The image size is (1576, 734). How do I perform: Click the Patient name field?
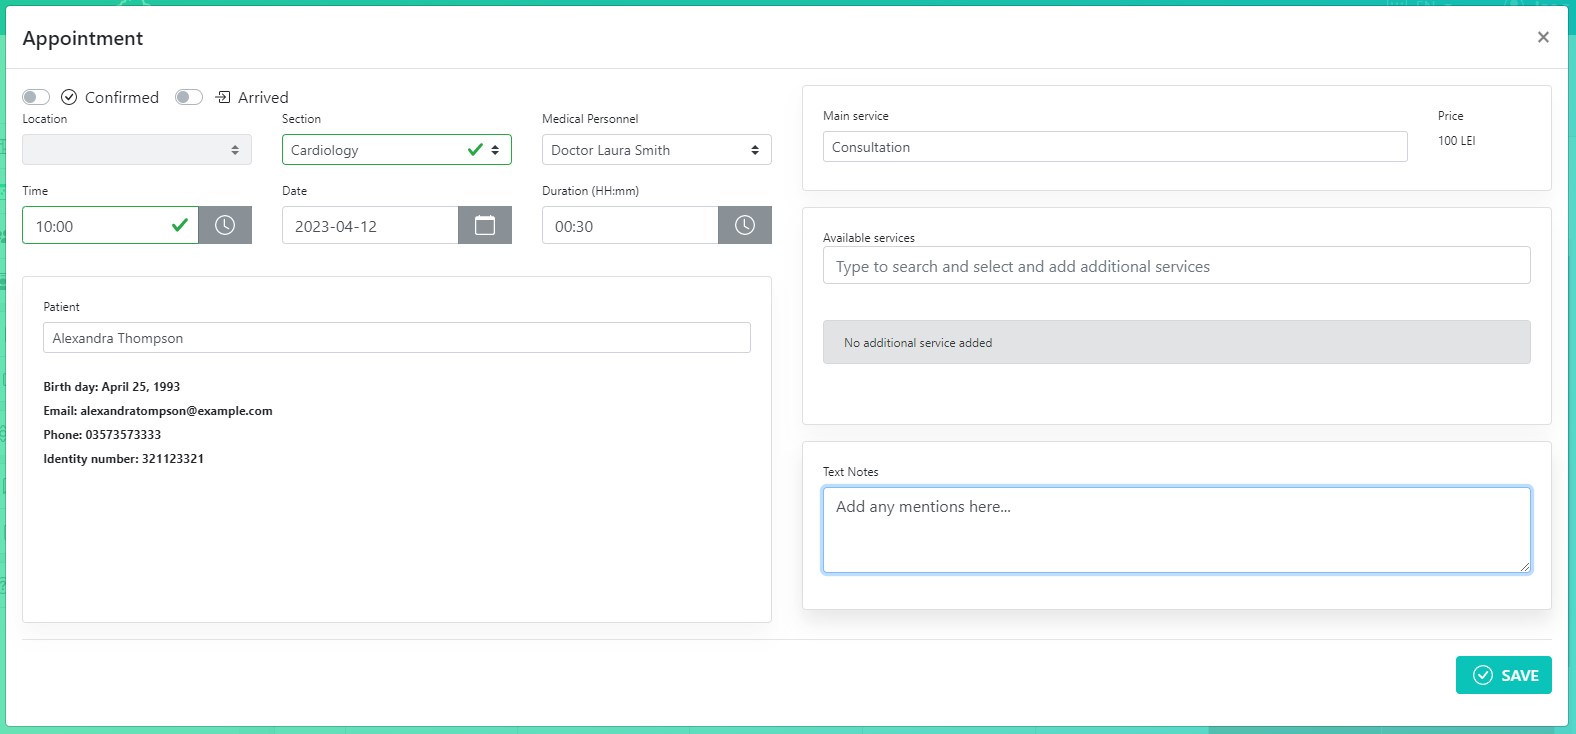pos(396,338)
